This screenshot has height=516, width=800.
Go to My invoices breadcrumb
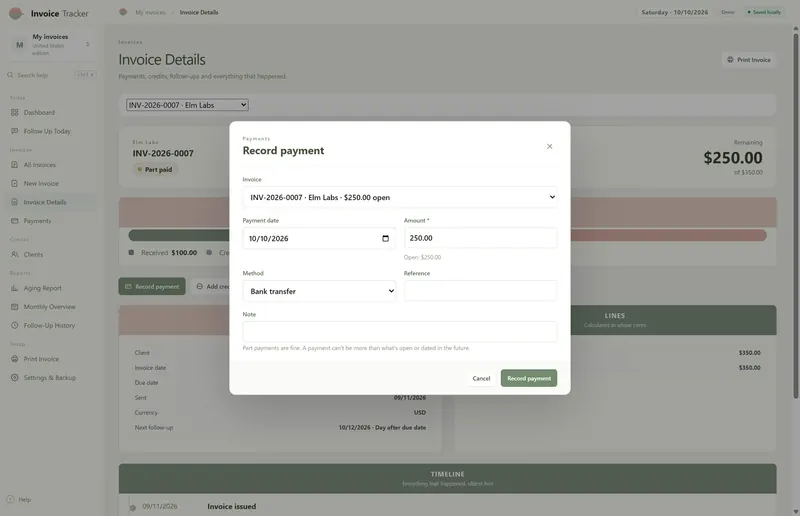(x=151, y=12)
